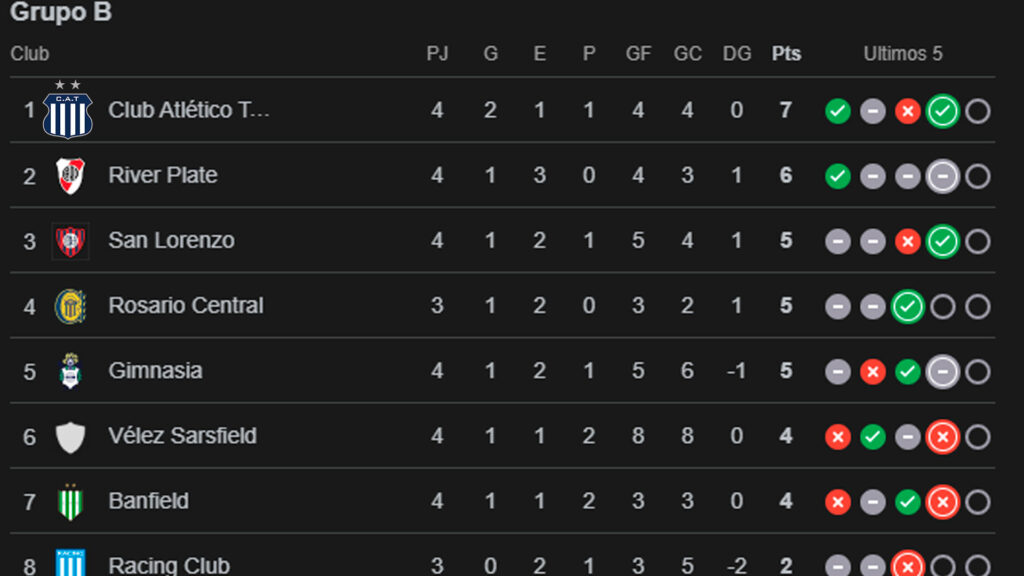
Task: Open the Banfield team link
Action: tap(148, 501)
